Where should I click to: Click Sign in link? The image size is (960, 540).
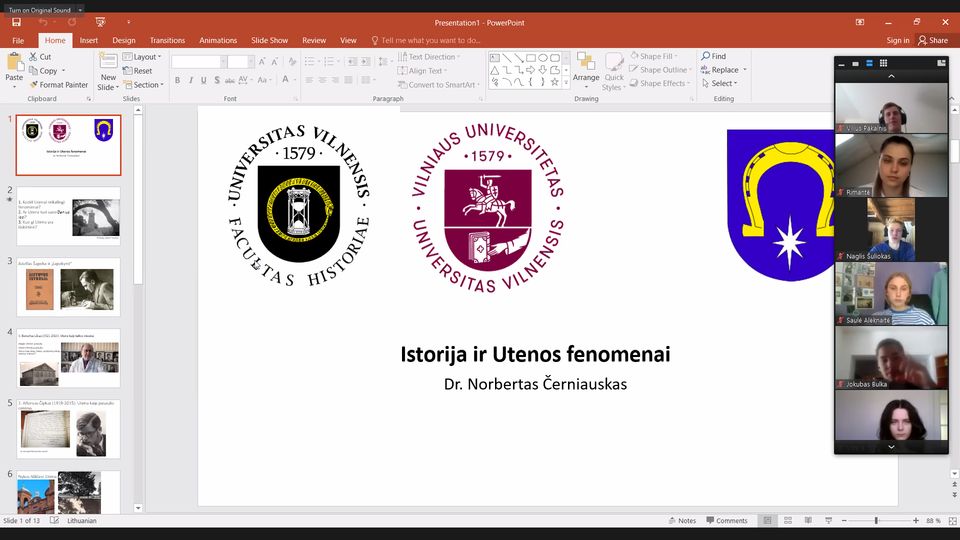(x=898, y=40)
